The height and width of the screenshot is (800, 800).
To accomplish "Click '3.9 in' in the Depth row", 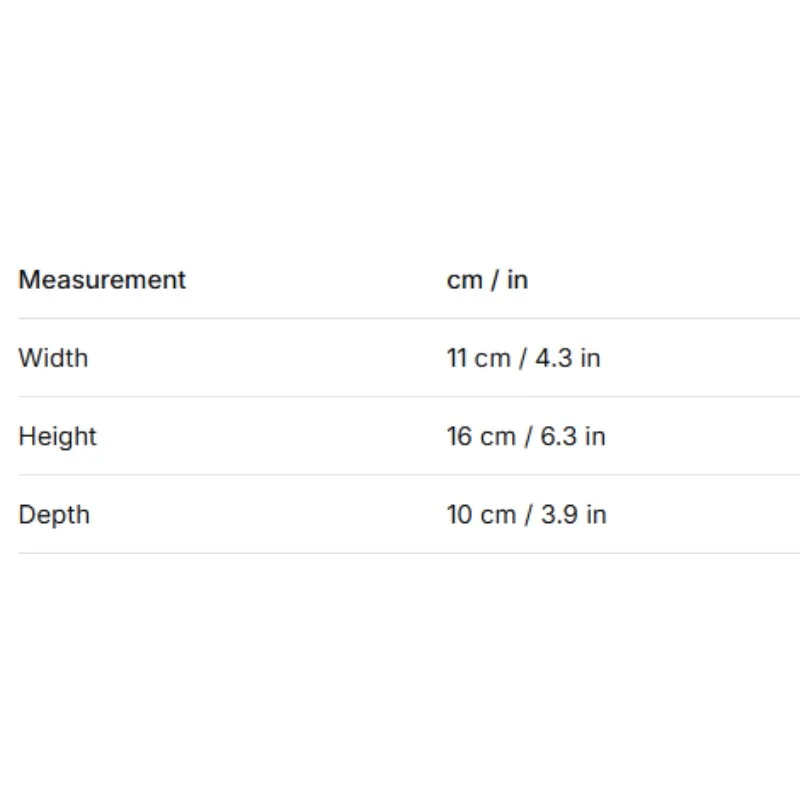I will click(x=573, y=514).
